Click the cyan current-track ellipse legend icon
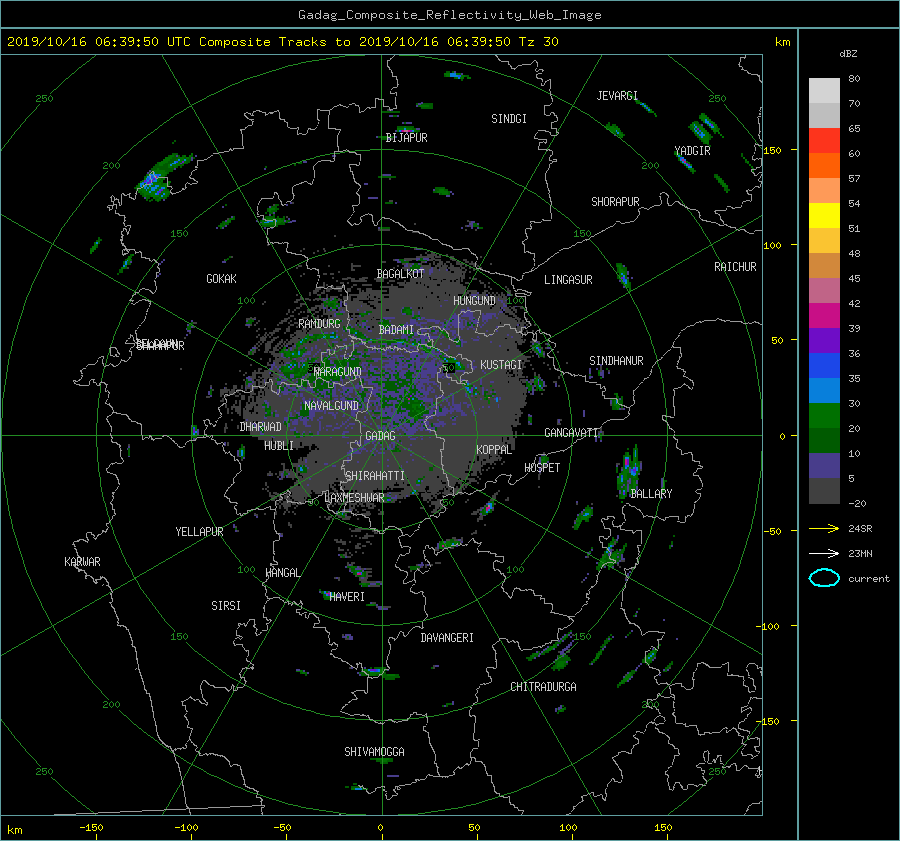 (824, 578)
